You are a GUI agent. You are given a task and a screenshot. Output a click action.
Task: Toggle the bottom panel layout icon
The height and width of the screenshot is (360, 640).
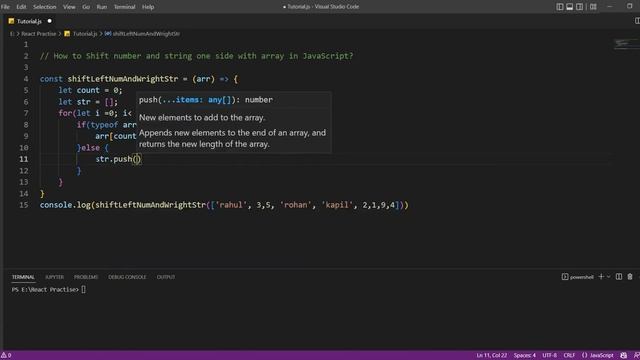pyautogui.click(x=569, y=7)
